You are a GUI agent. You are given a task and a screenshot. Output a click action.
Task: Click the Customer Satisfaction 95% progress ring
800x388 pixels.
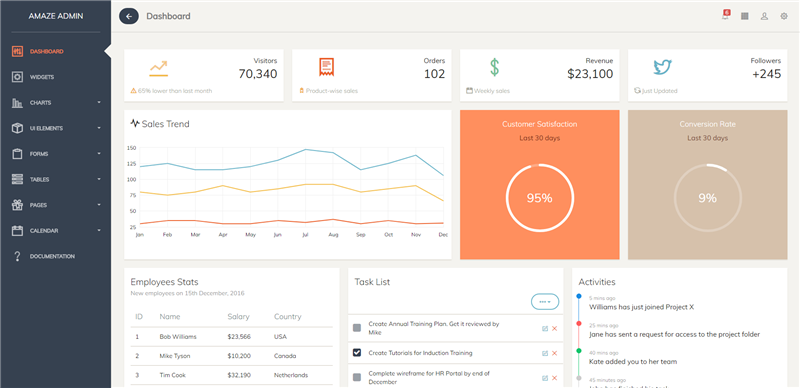click(x=540, y=198)
